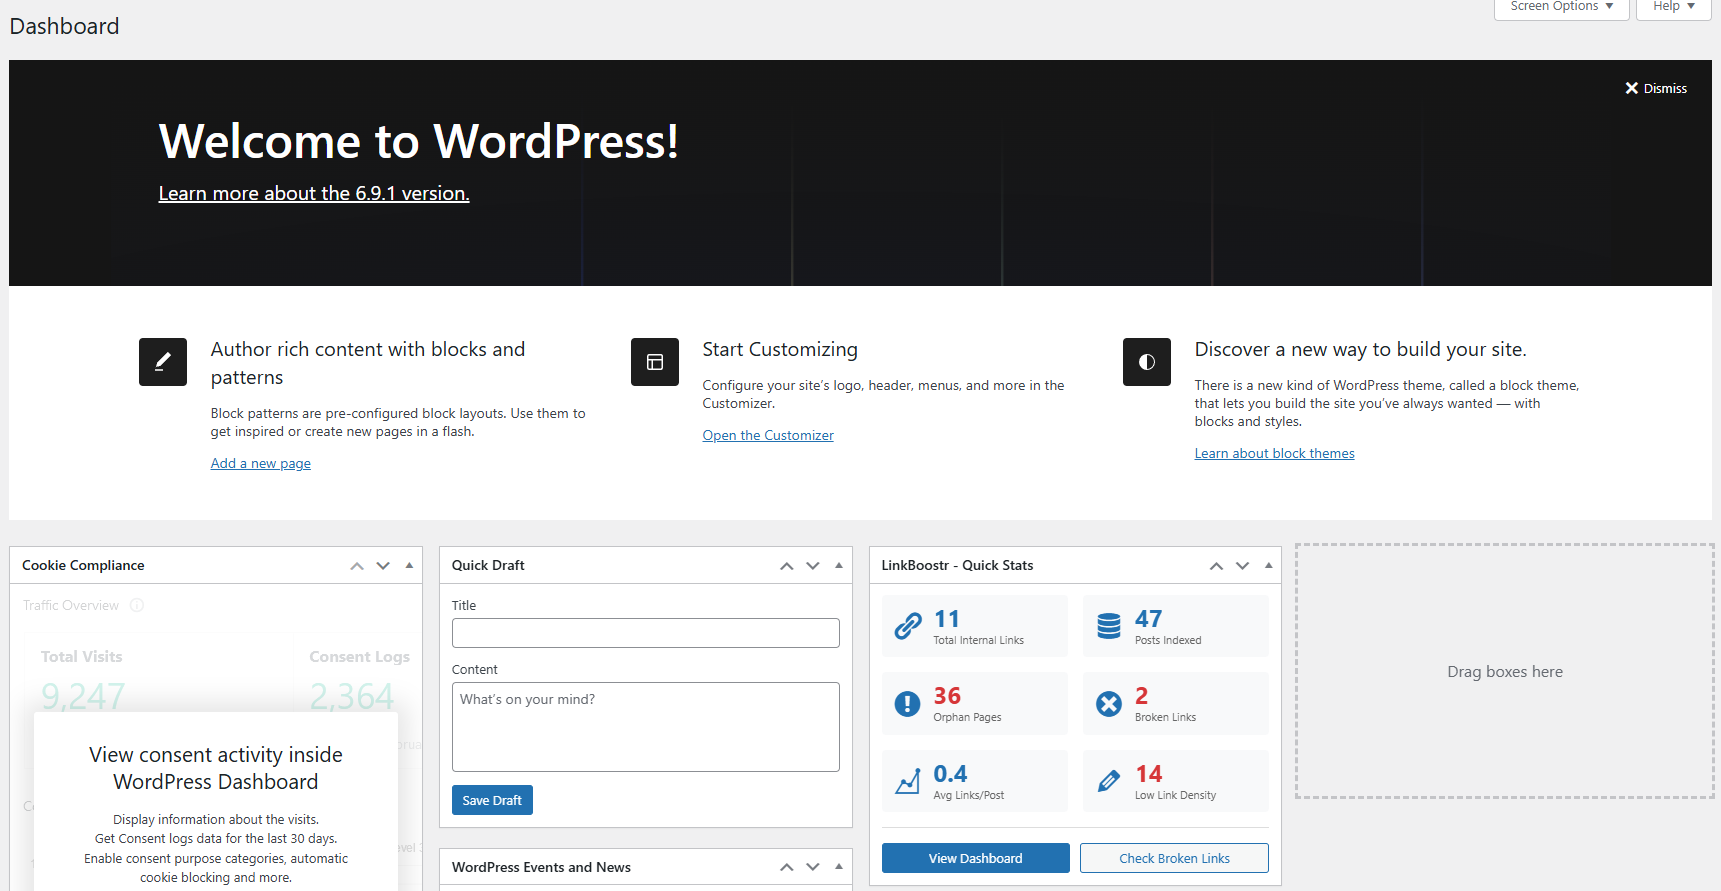Collapse WordPress Events and News panel
Viewport: 1721px width, 891px height.
click(839, 867)
